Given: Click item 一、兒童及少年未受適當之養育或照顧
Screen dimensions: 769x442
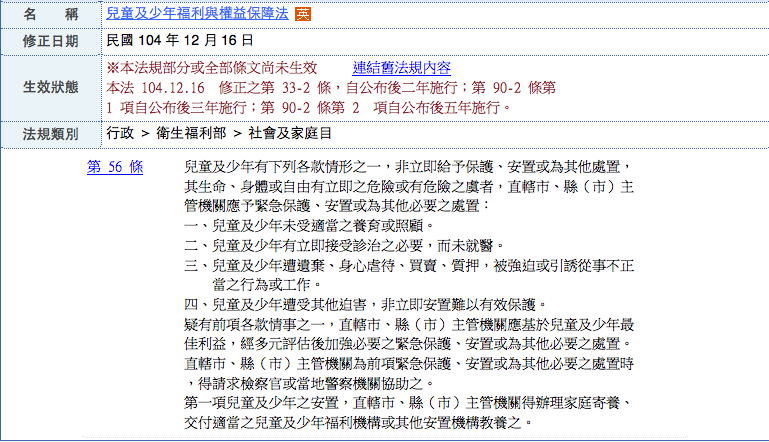Looking at the screenshot, I should click(x=305, y=225).
